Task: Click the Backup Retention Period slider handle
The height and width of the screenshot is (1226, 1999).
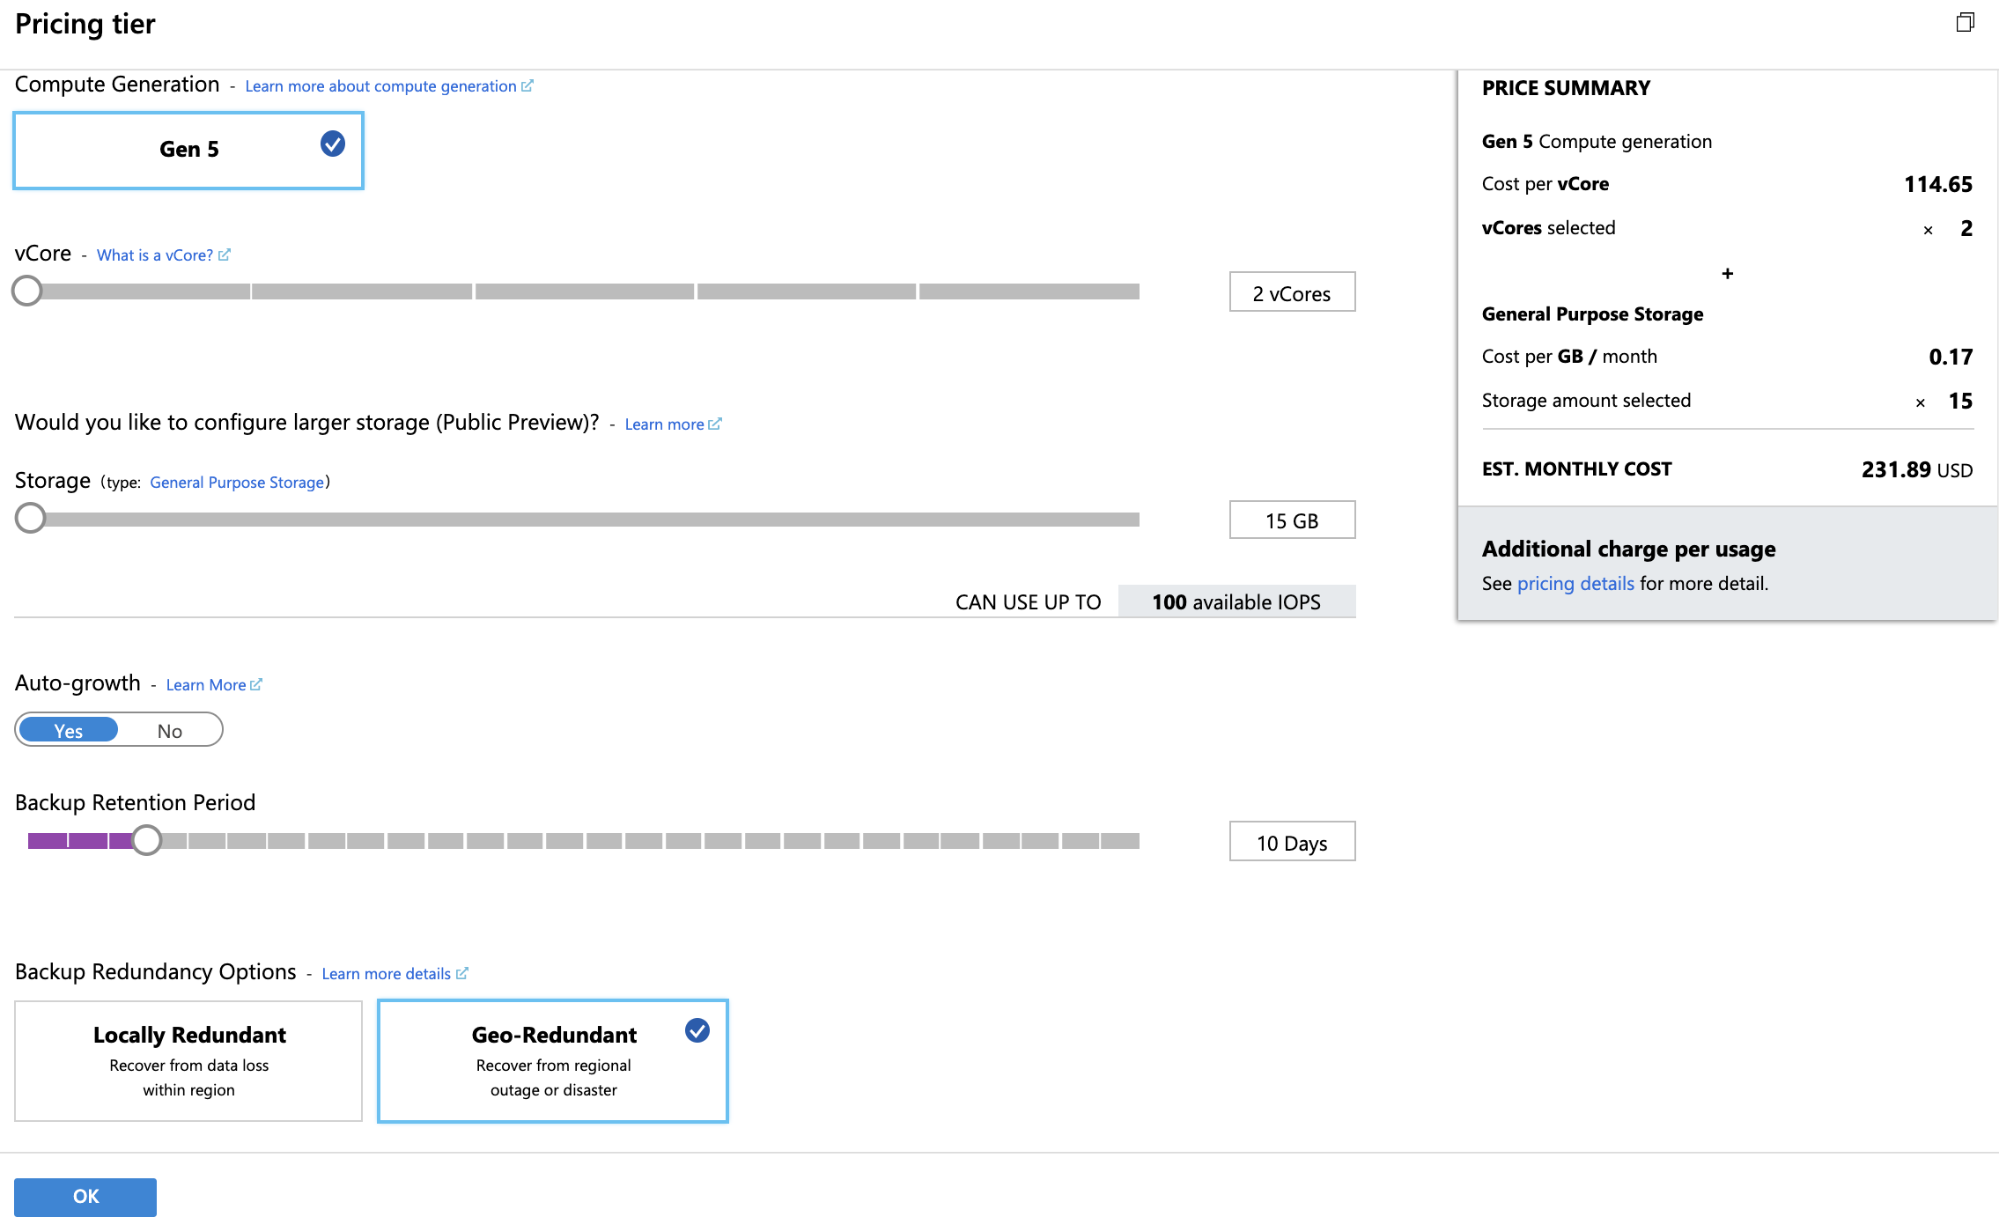Action: [x=147, y=841]
